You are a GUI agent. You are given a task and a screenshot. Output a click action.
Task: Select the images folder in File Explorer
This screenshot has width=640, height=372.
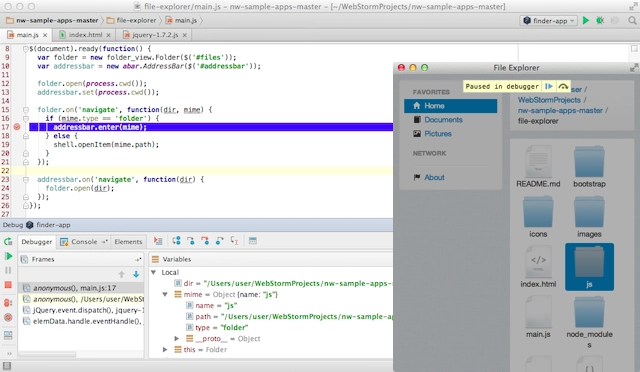pyautogui.click(x=589, y=212)
